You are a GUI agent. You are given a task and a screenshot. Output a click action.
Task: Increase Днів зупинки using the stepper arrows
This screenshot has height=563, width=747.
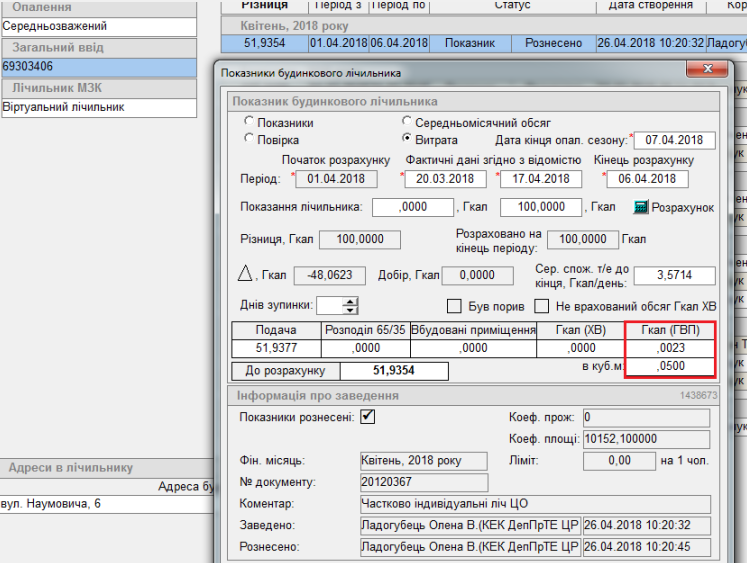[350, 301]
